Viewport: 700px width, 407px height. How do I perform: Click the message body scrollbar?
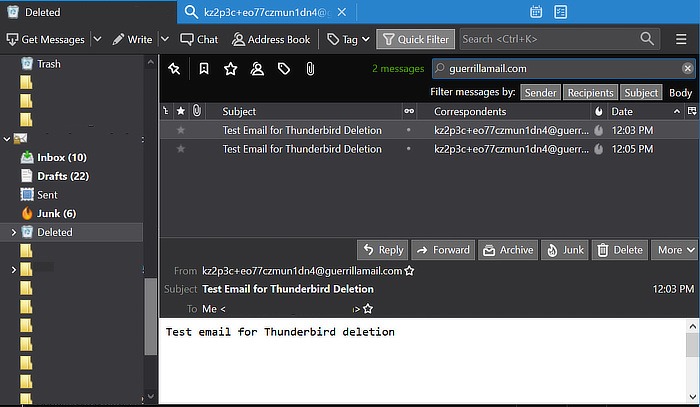(692, 345)
